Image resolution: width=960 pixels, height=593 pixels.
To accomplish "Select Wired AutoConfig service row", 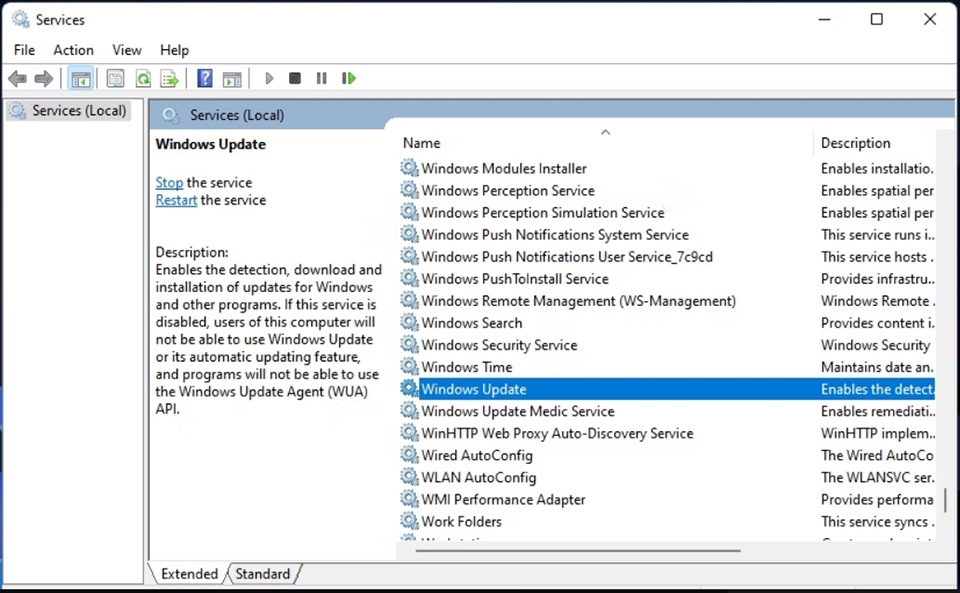I will (x=477, y=455).
